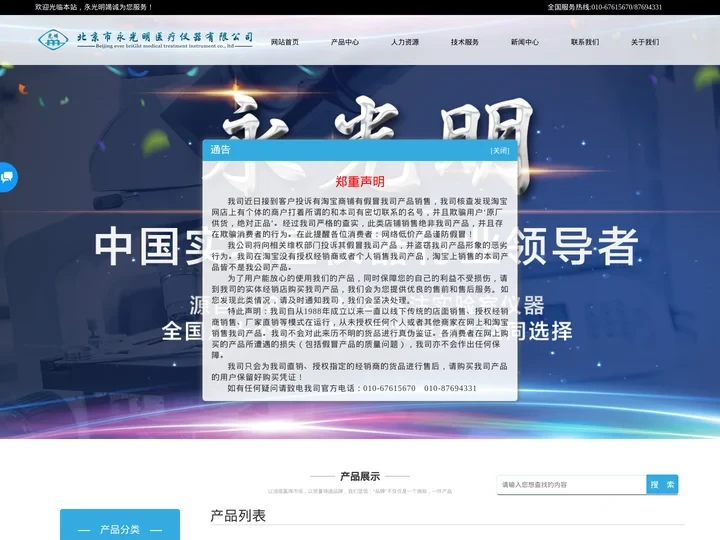Click the 搜索 search button
The image size is (720, 540).
[x=662, y=484]
